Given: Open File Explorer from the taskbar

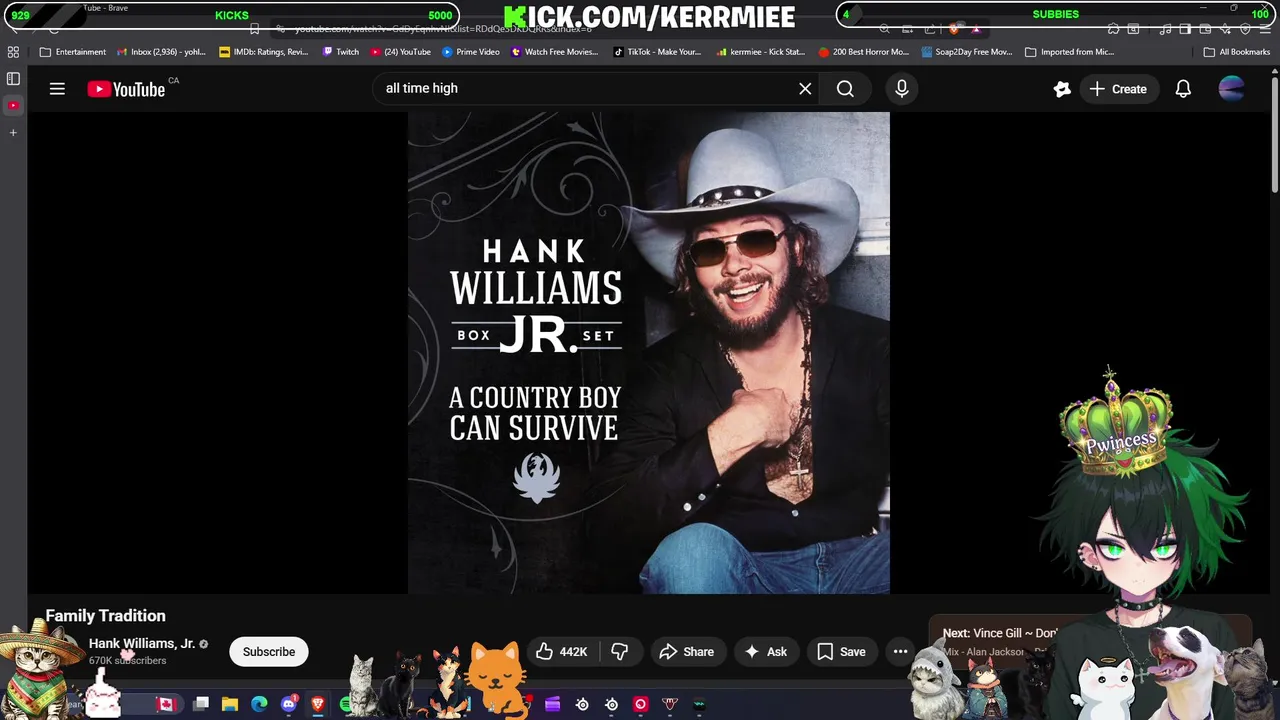Looking at the screenshot, I should [x=230, y=704].
